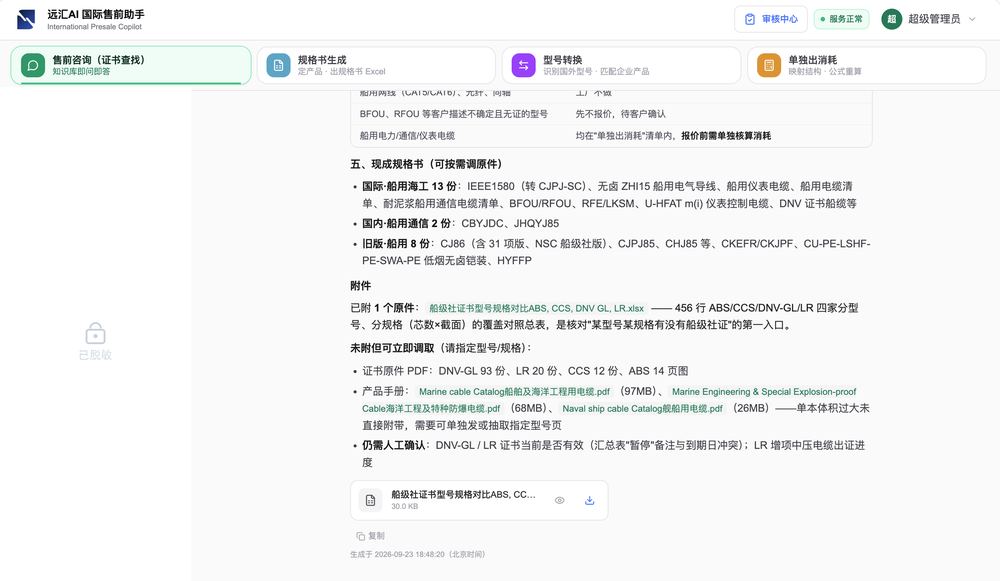Click bold text 报价前需单独核算消耗

[726, 135]
